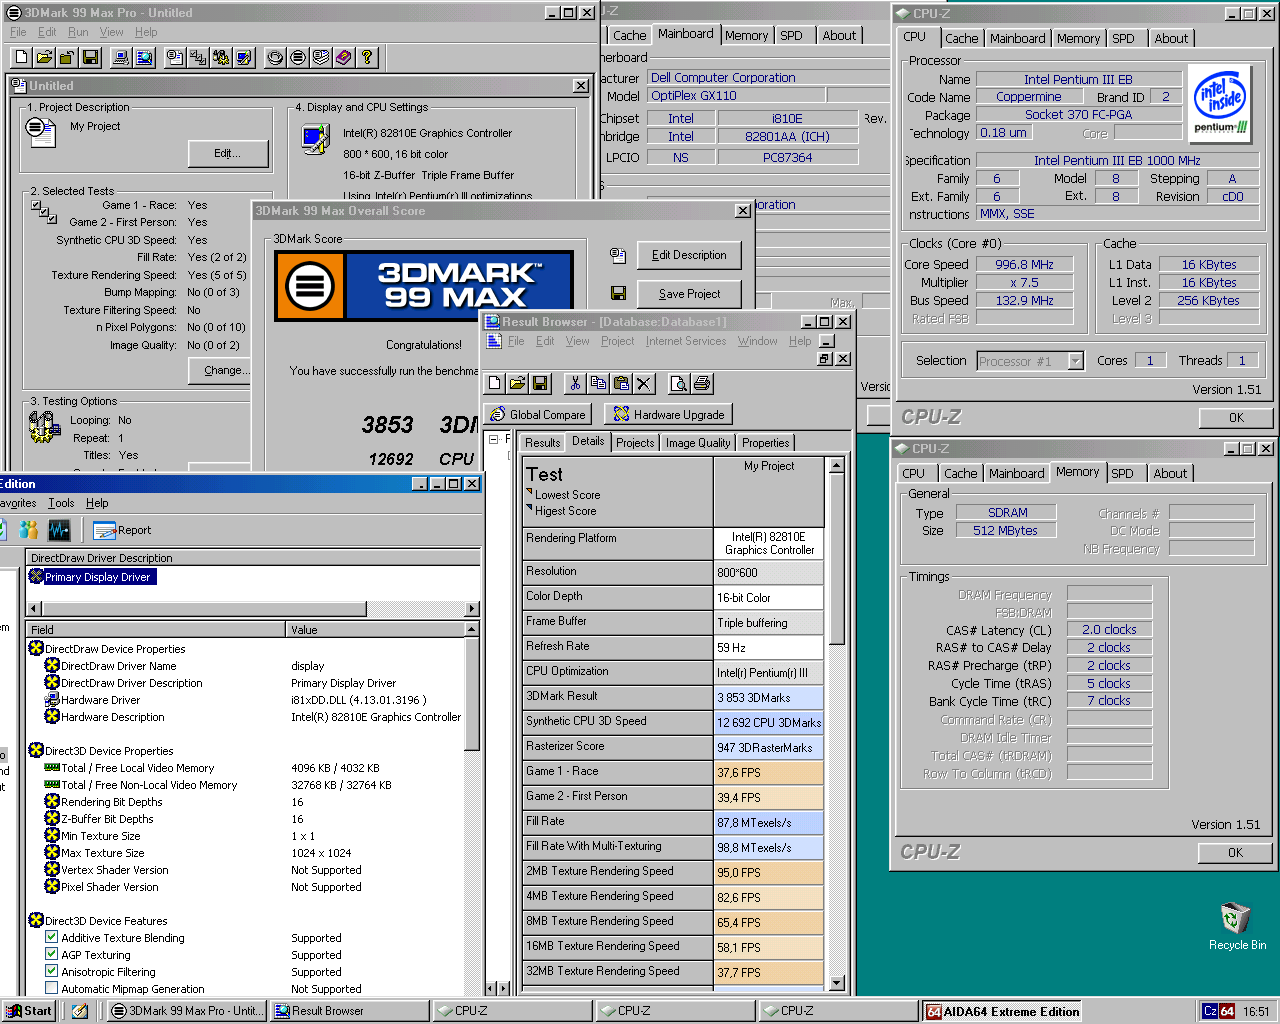Click the Cut scissors icon in Result Browser
The width and height of the screenshot is (1280, 1024).
(x=575, y=383)
